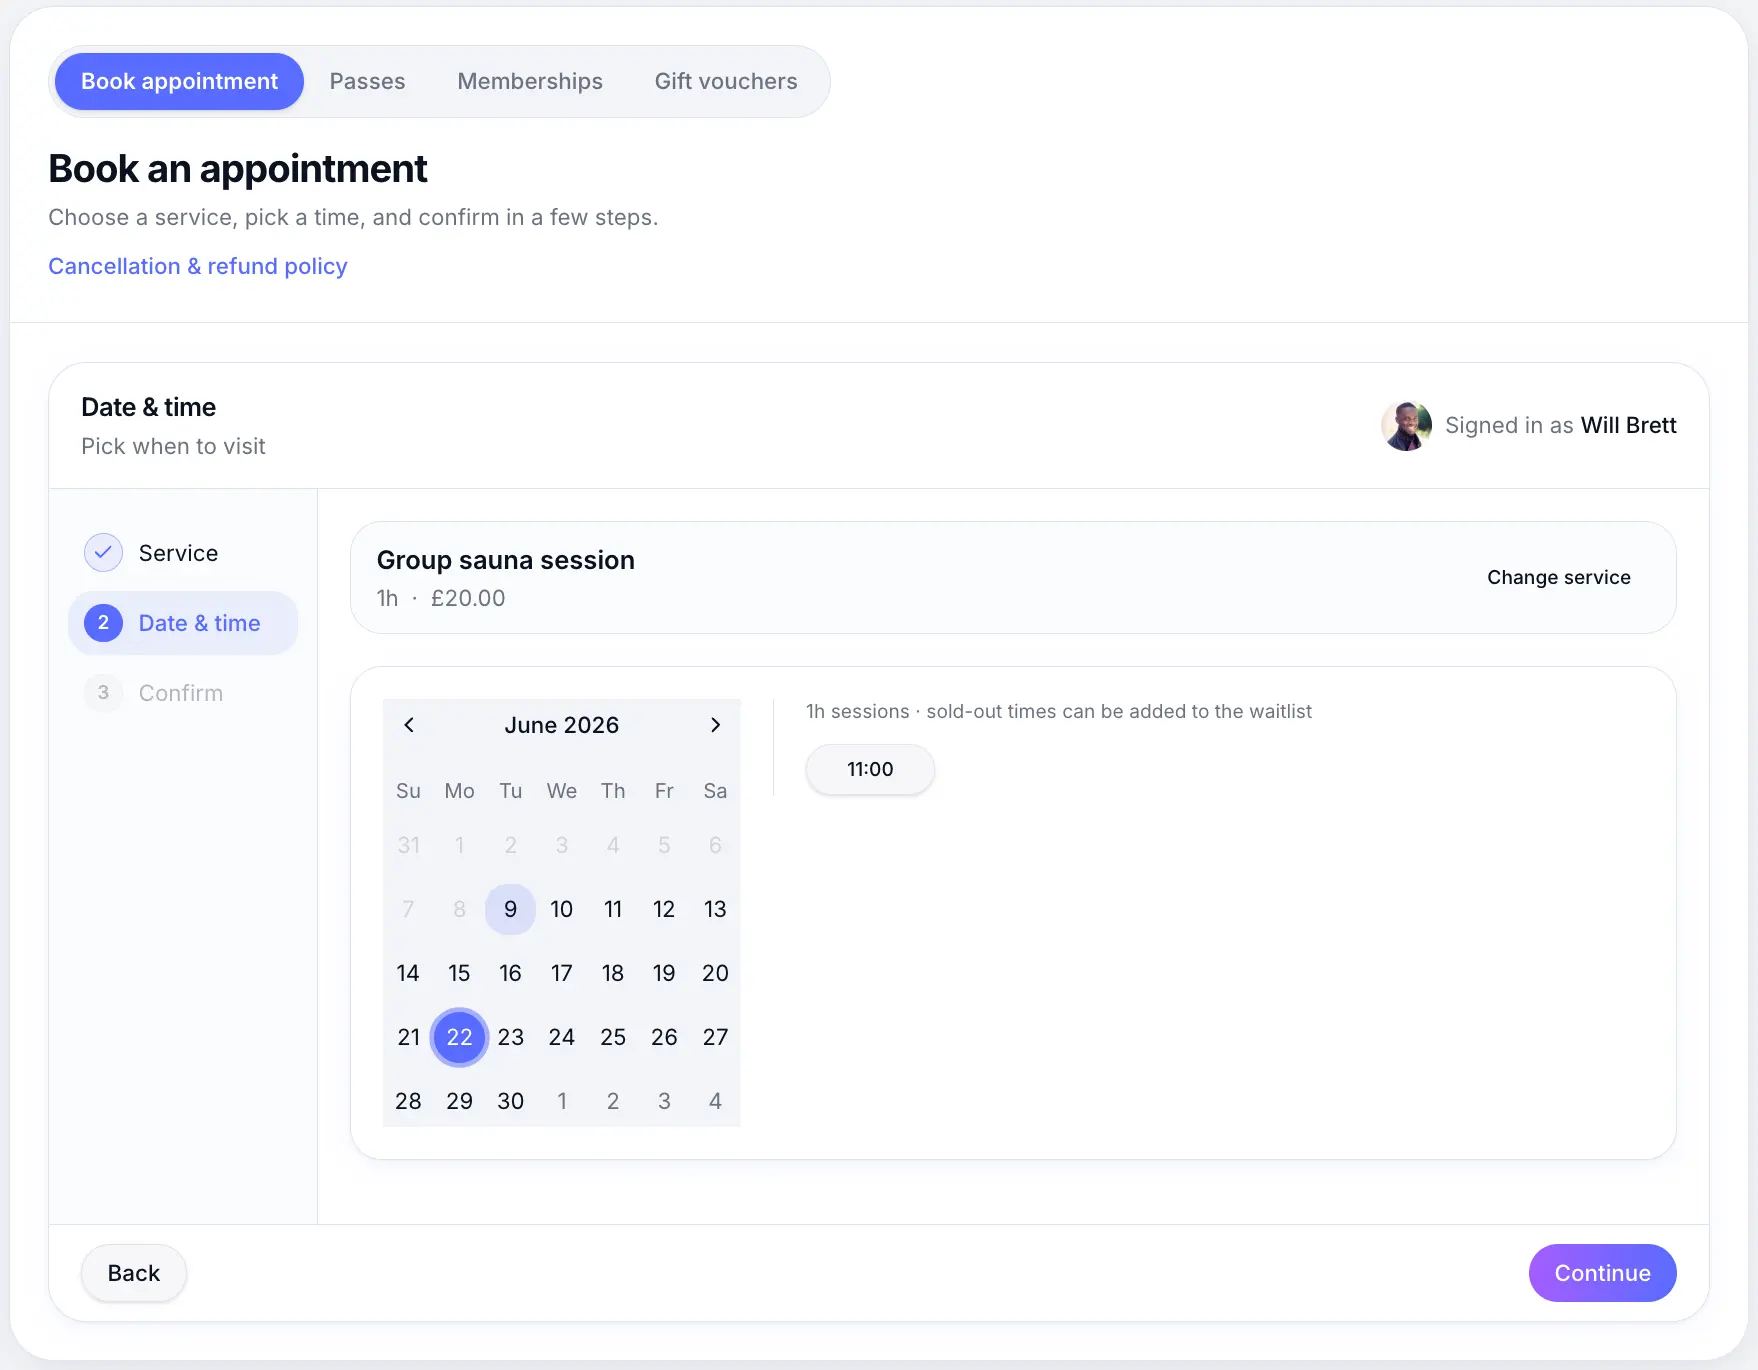The height and width of the screenshot is (1370, 1758).
Task: Select June 21 in calendar
Action: coord(408,1037)
